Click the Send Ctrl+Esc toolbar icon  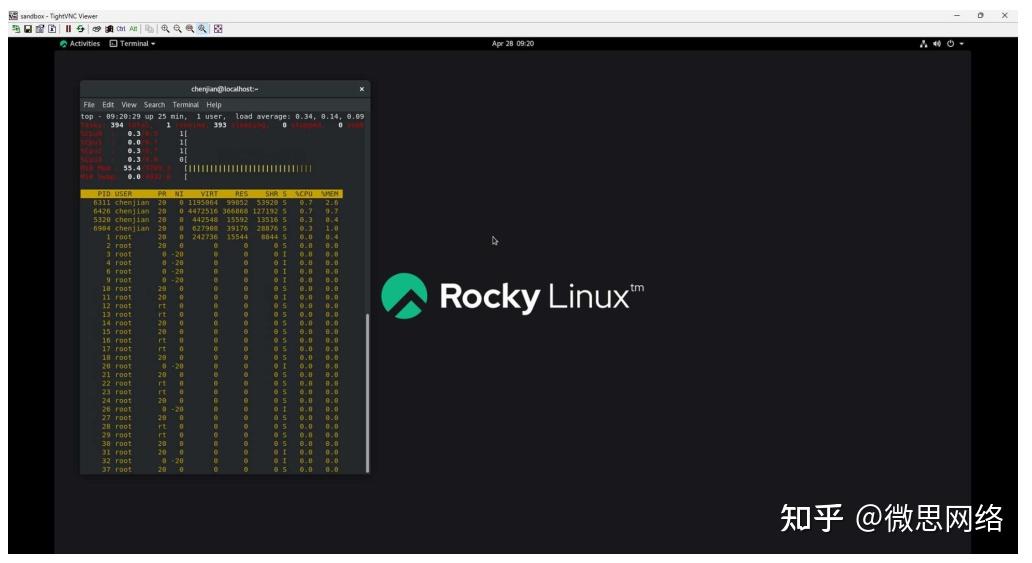109,29
